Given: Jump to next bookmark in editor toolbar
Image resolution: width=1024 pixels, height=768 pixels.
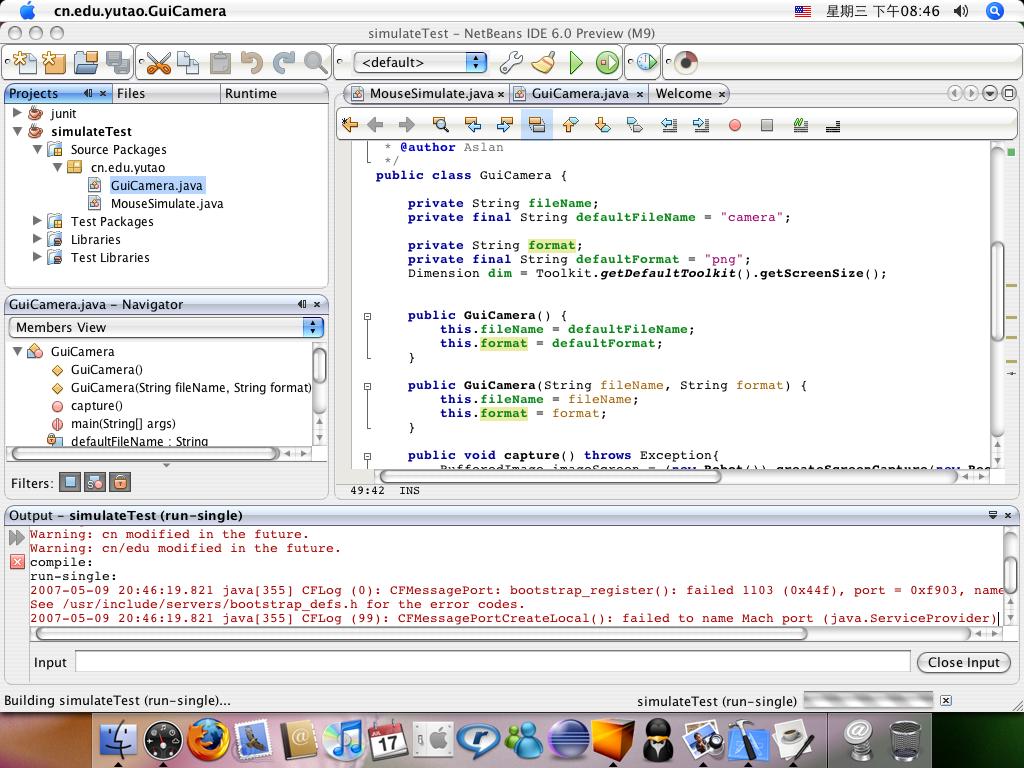Looking at the screenshot, I should (x=602, y=125).
